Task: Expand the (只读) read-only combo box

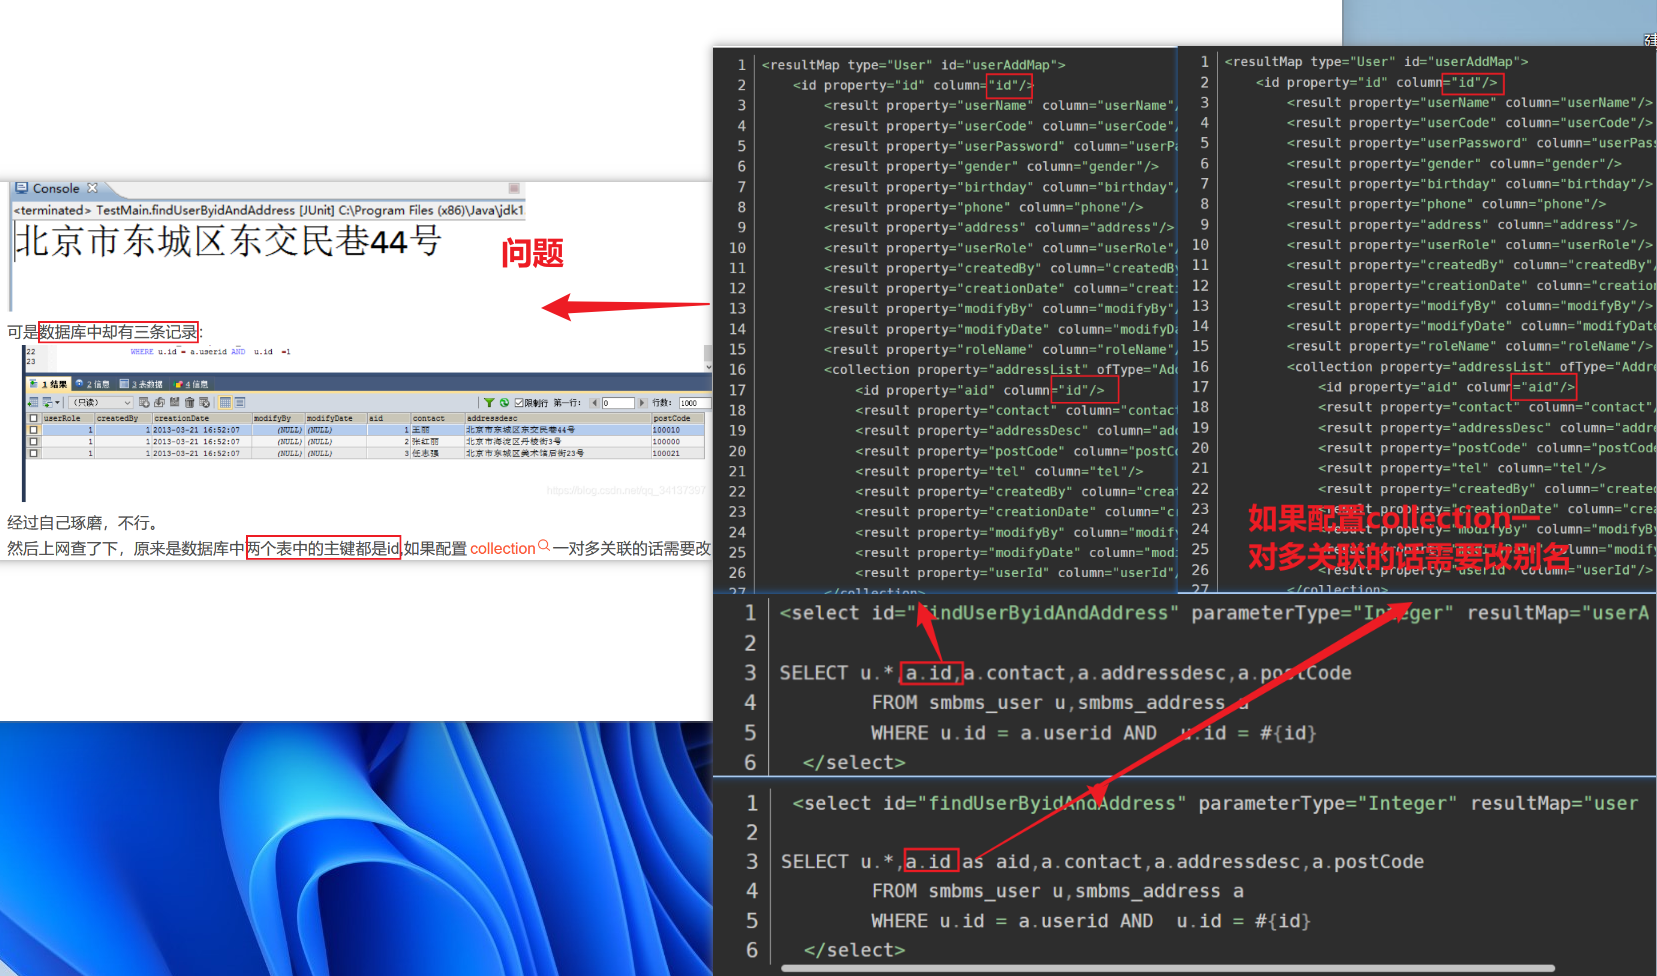Action: [100, 402]
